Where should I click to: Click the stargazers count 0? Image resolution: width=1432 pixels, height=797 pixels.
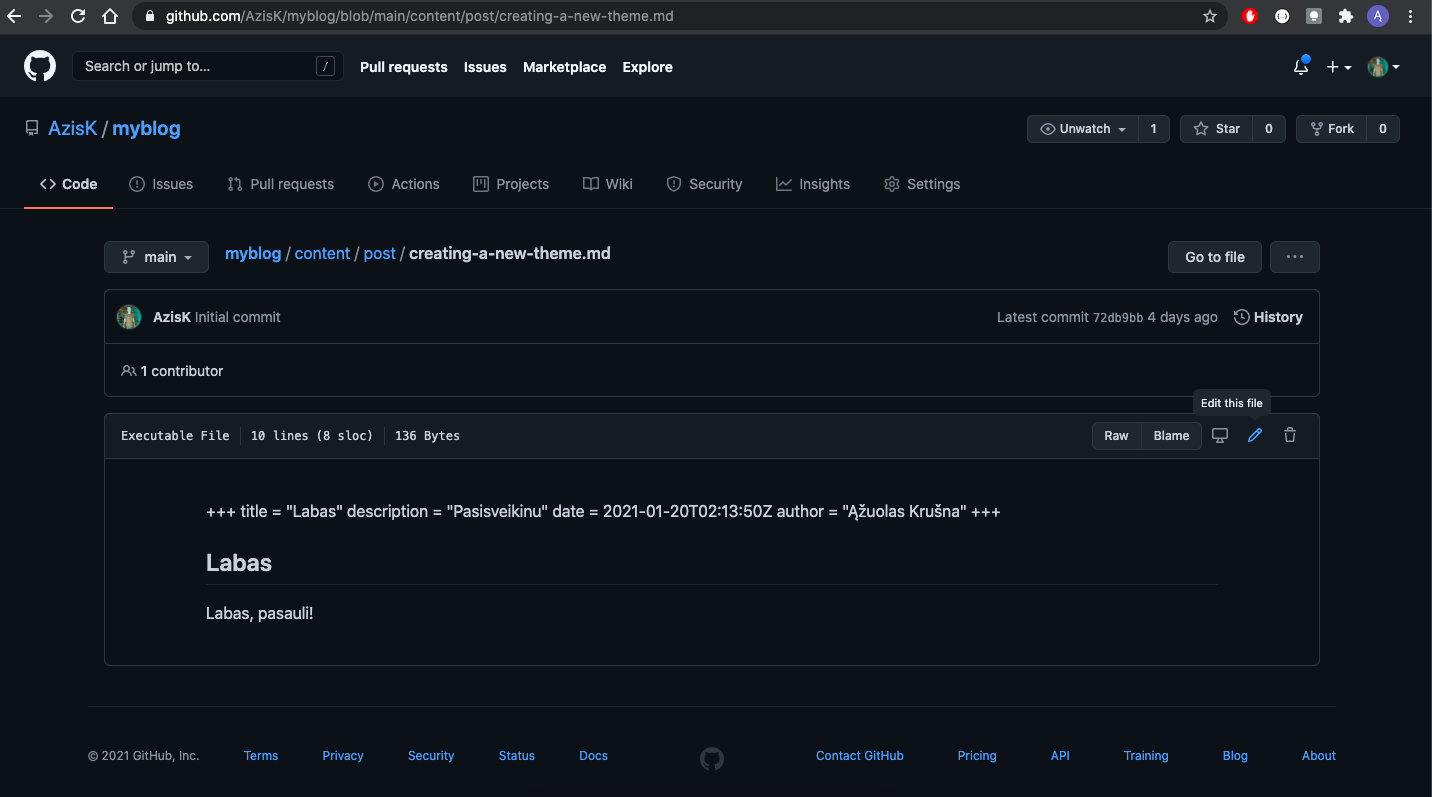(x=1269, y=129)
